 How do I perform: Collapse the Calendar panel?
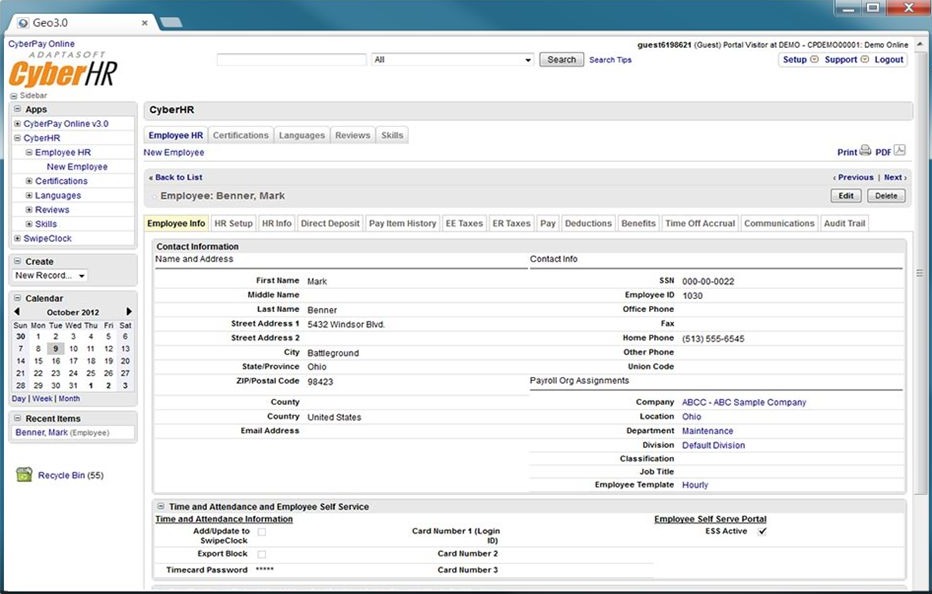click(x=17, y=298)
